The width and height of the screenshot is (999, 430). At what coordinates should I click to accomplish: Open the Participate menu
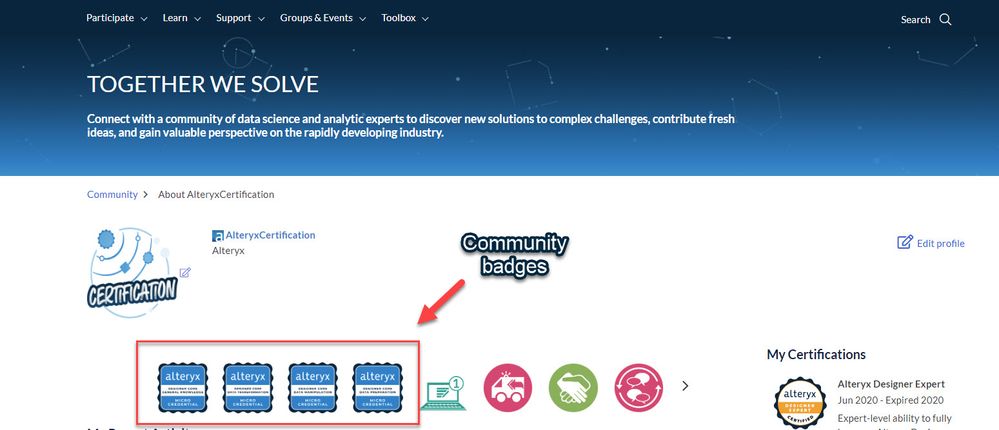tap(117, 18)
